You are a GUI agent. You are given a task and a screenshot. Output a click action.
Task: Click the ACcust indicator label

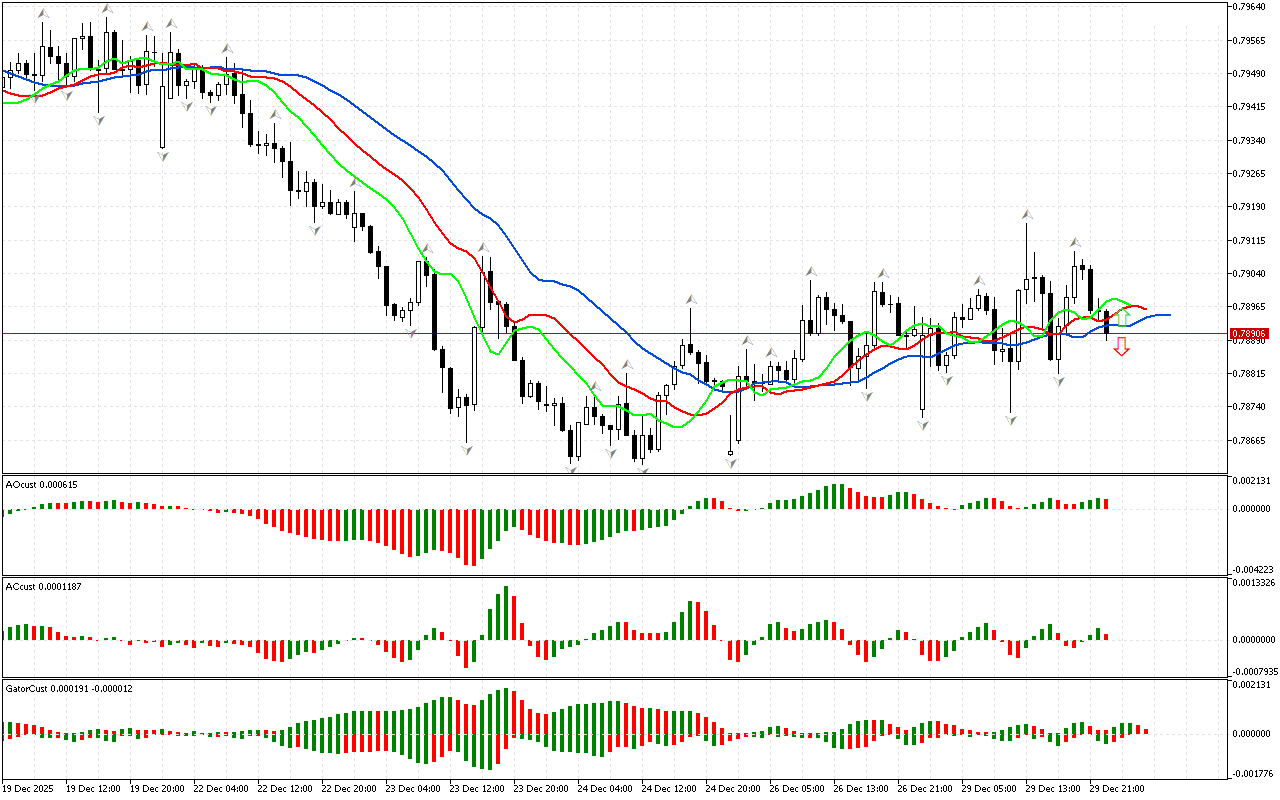(43, 586)
